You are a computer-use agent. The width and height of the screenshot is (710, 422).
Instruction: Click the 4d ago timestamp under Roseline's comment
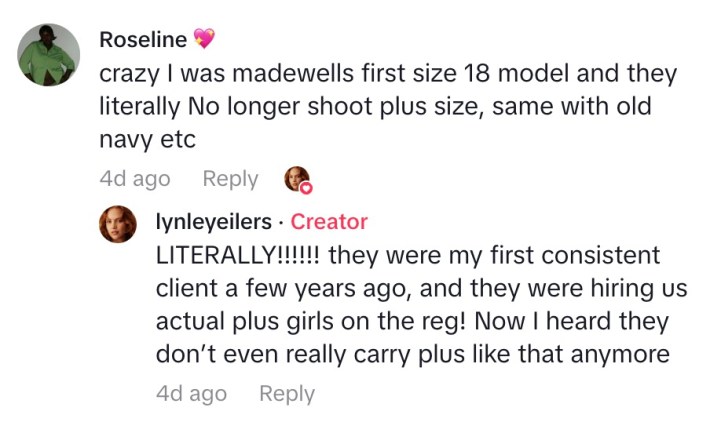135,179
